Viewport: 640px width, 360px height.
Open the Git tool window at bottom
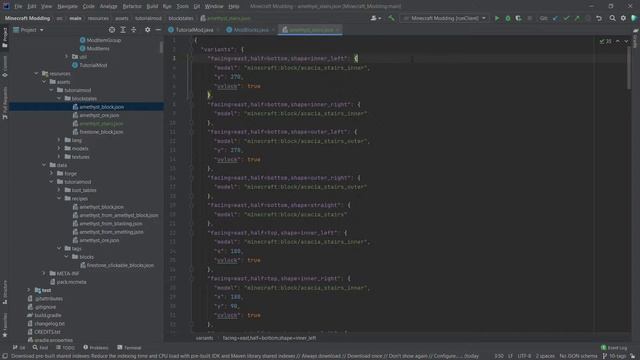pyautogui.click(x=19, y=348)
